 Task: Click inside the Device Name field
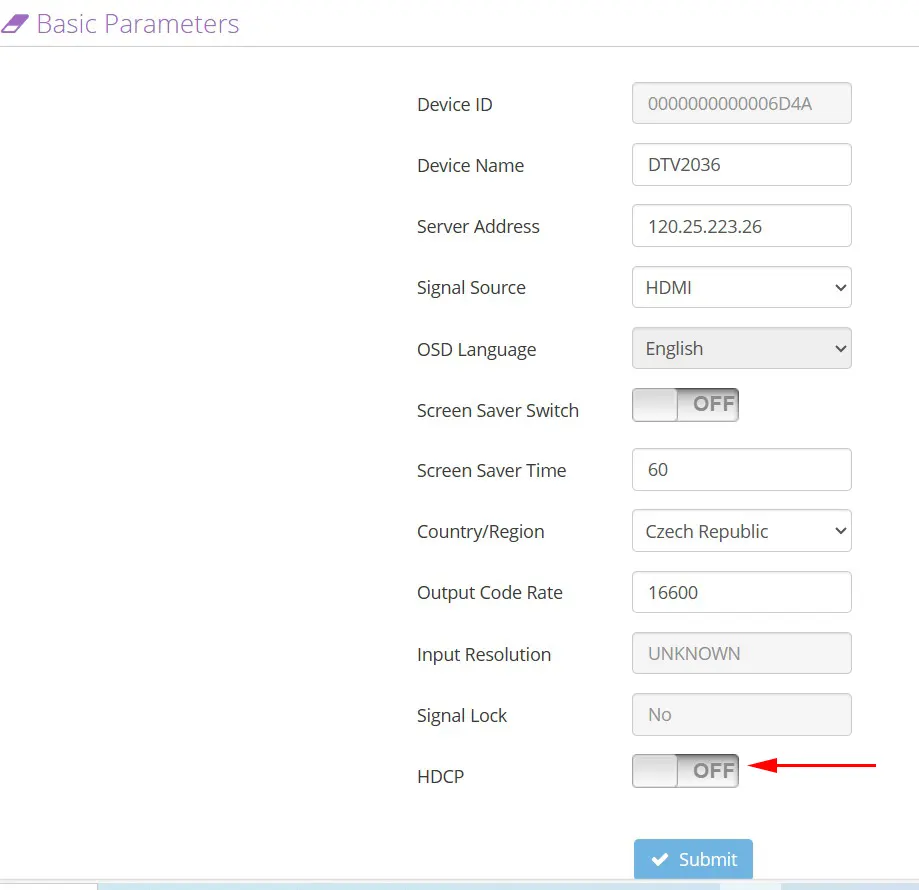point(741,164)
